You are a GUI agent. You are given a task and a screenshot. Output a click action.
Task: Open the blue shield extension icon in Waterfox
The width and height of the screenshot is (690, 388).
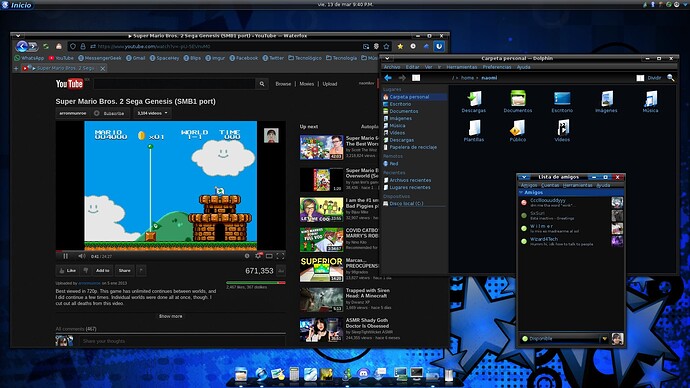[x=439, y=46]
